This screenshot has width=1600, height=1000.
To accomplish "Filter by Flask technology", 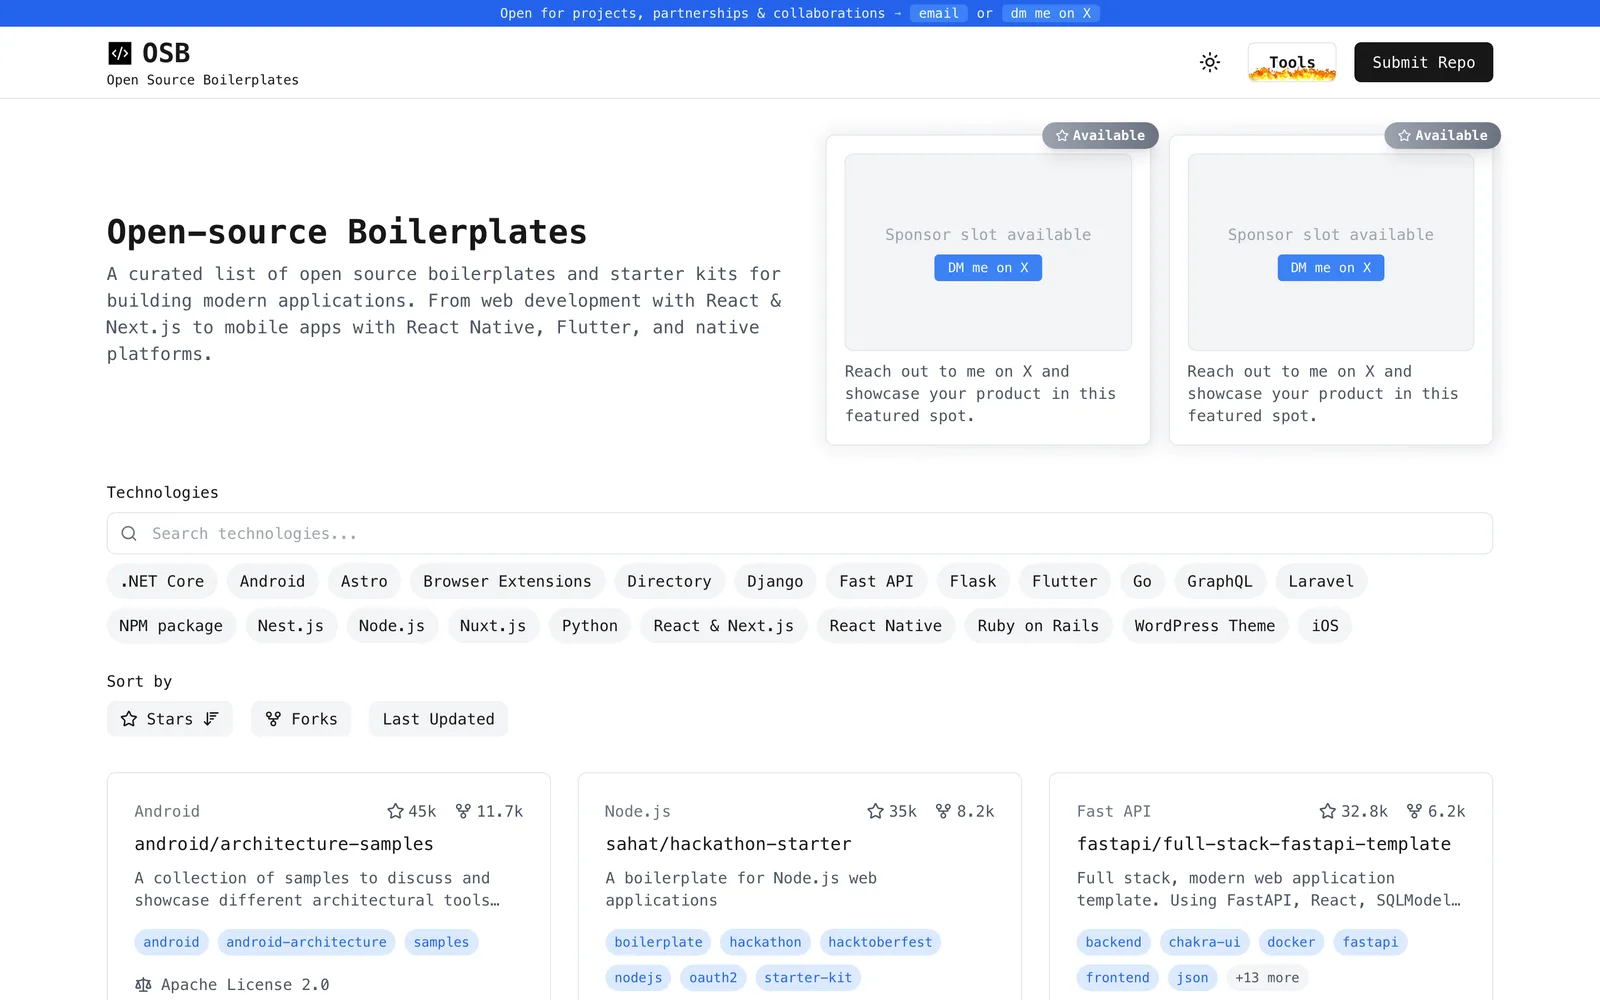I will [x=973, y=581].
